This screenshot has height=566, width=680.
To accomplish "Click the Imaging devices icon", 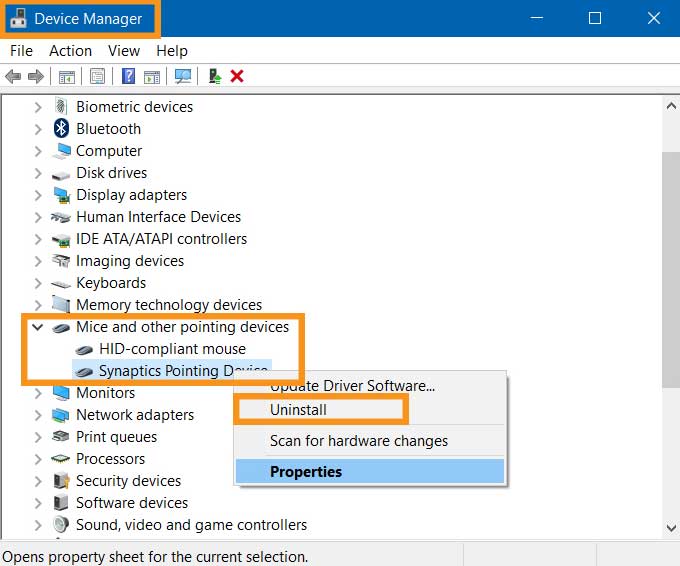I will coord(61,261).
